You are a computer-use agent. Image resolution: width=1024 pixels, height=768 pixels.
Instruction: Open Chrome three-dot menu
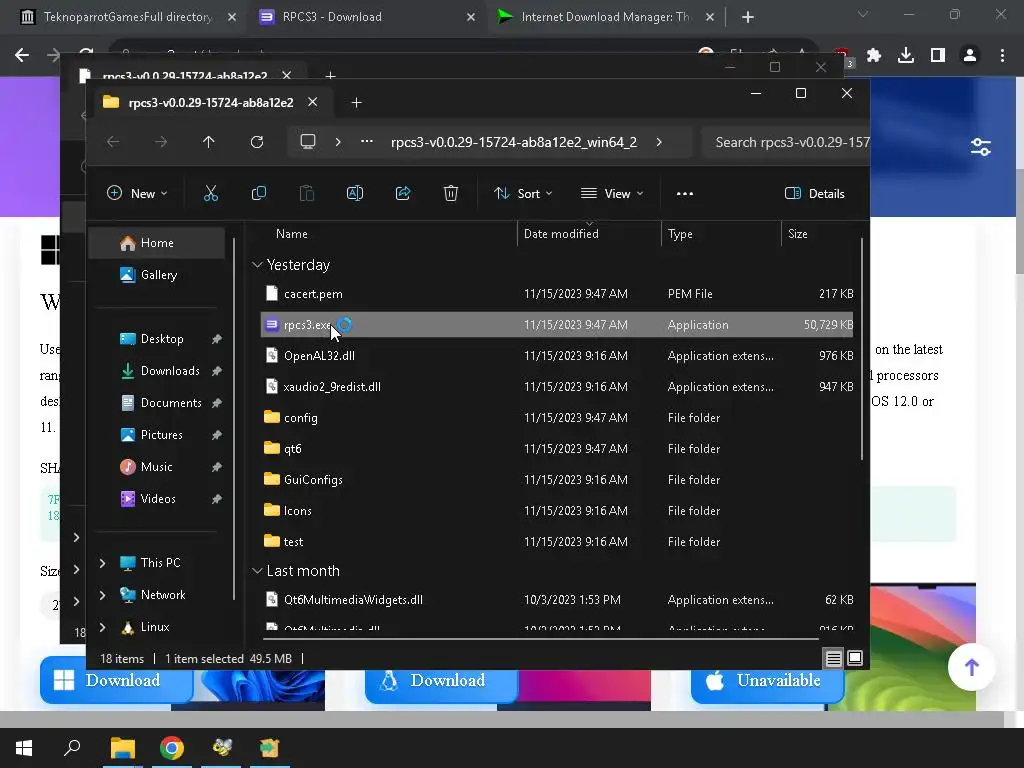click(x=1002, y=56)
